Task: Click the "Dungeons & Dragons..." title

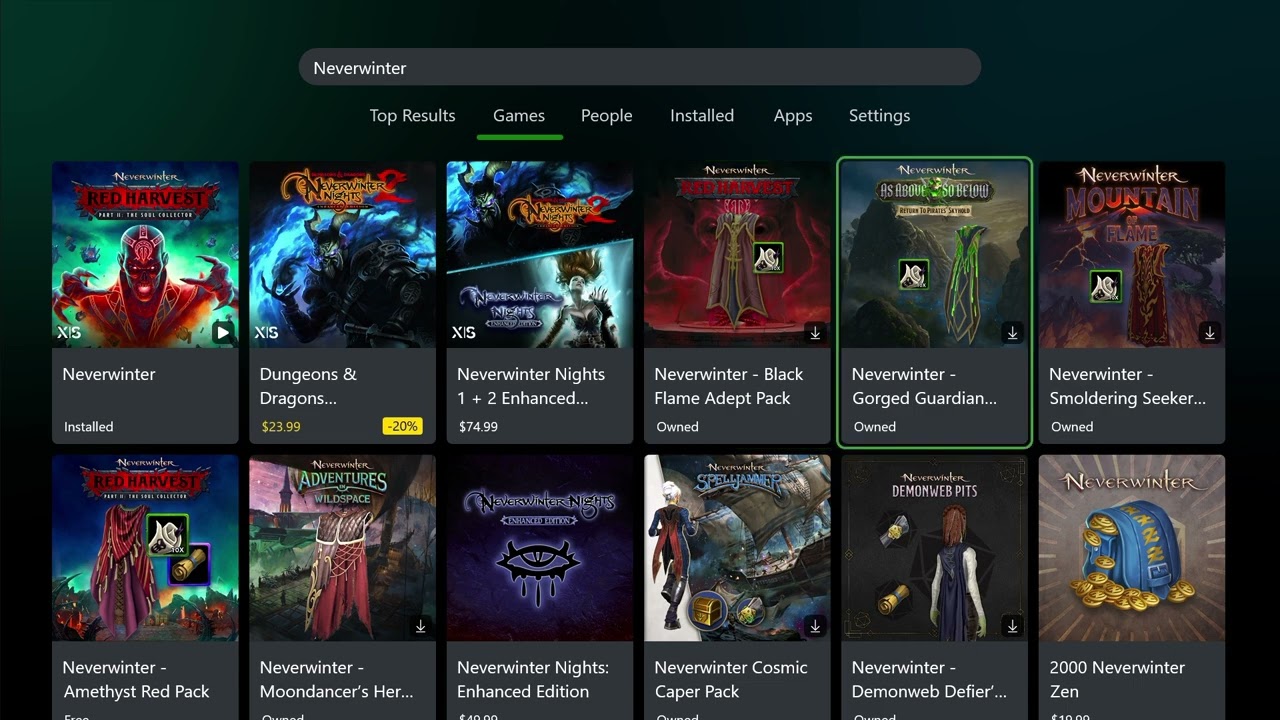Action: (x=308, y=386)
